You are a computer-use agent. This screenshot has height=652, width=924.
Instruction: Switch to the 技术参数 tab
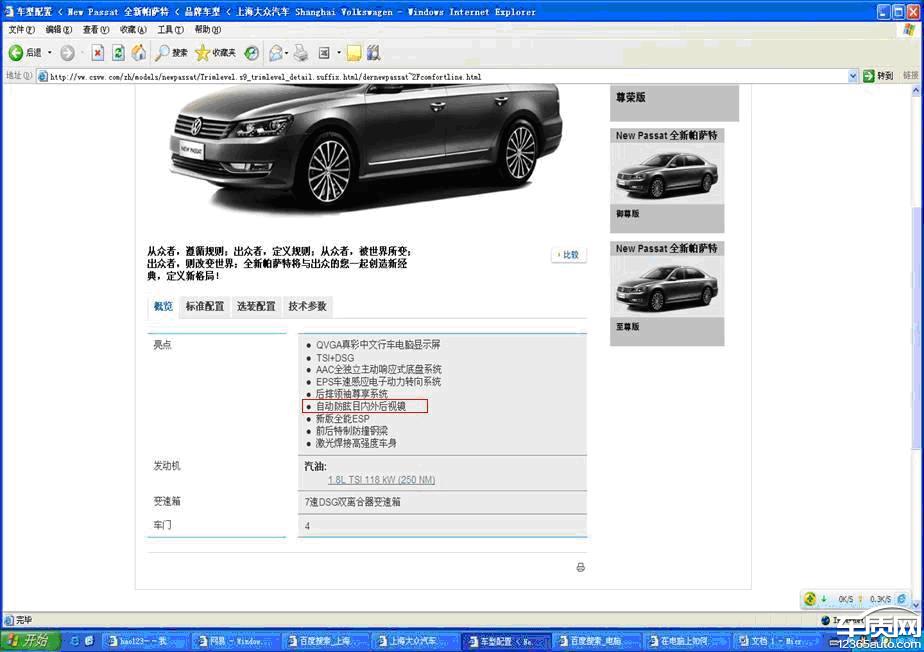coord(308,306)
